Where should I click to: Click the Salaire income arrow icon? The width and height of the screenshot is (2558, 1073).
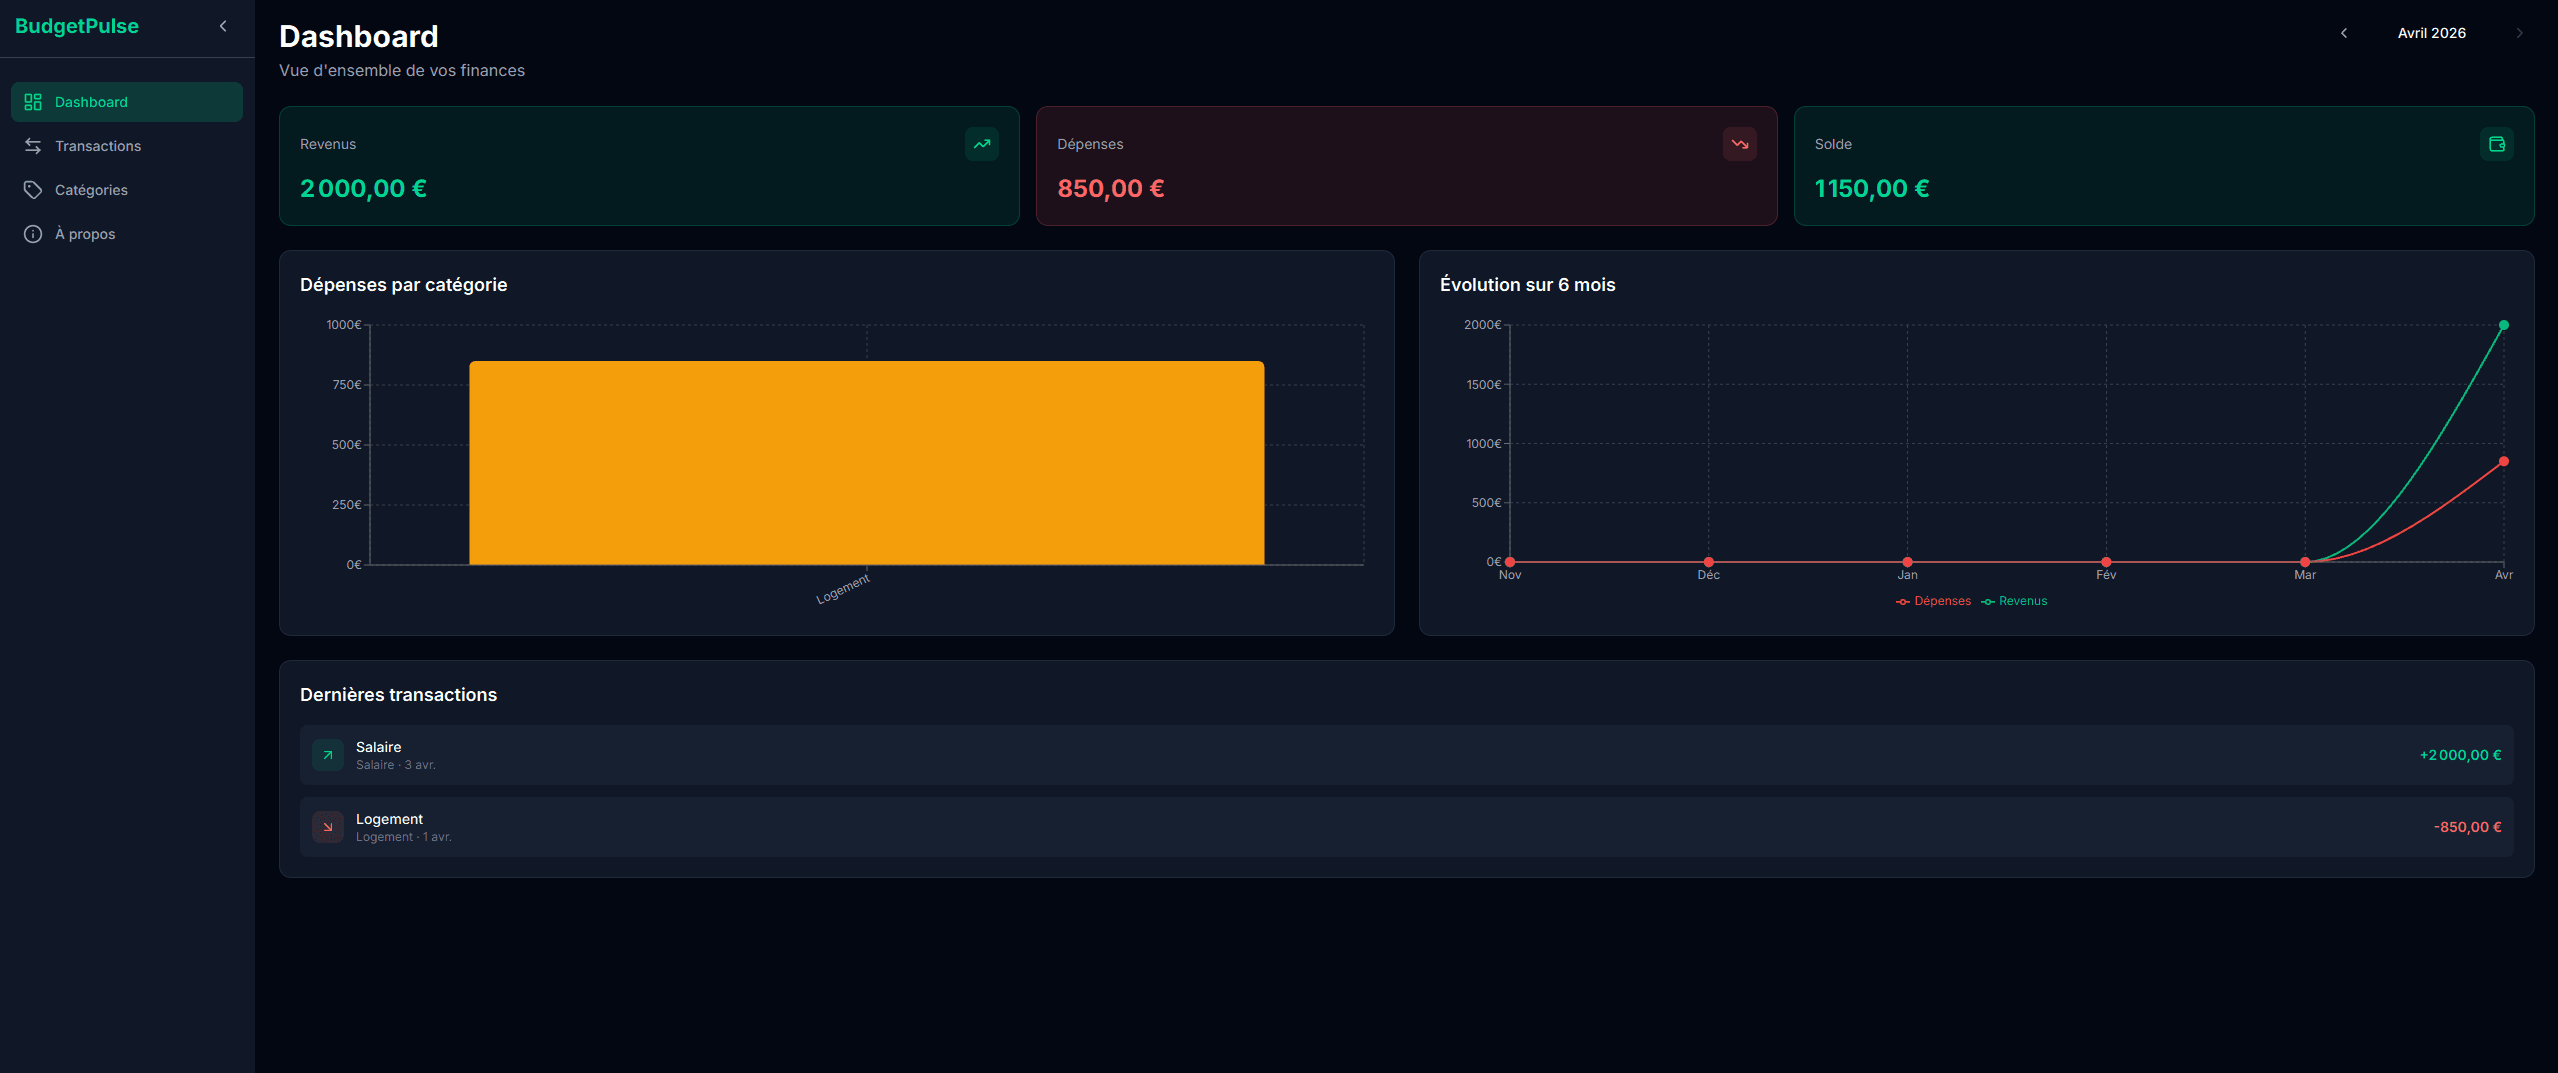pyautogui.click(x=328, y=755)
